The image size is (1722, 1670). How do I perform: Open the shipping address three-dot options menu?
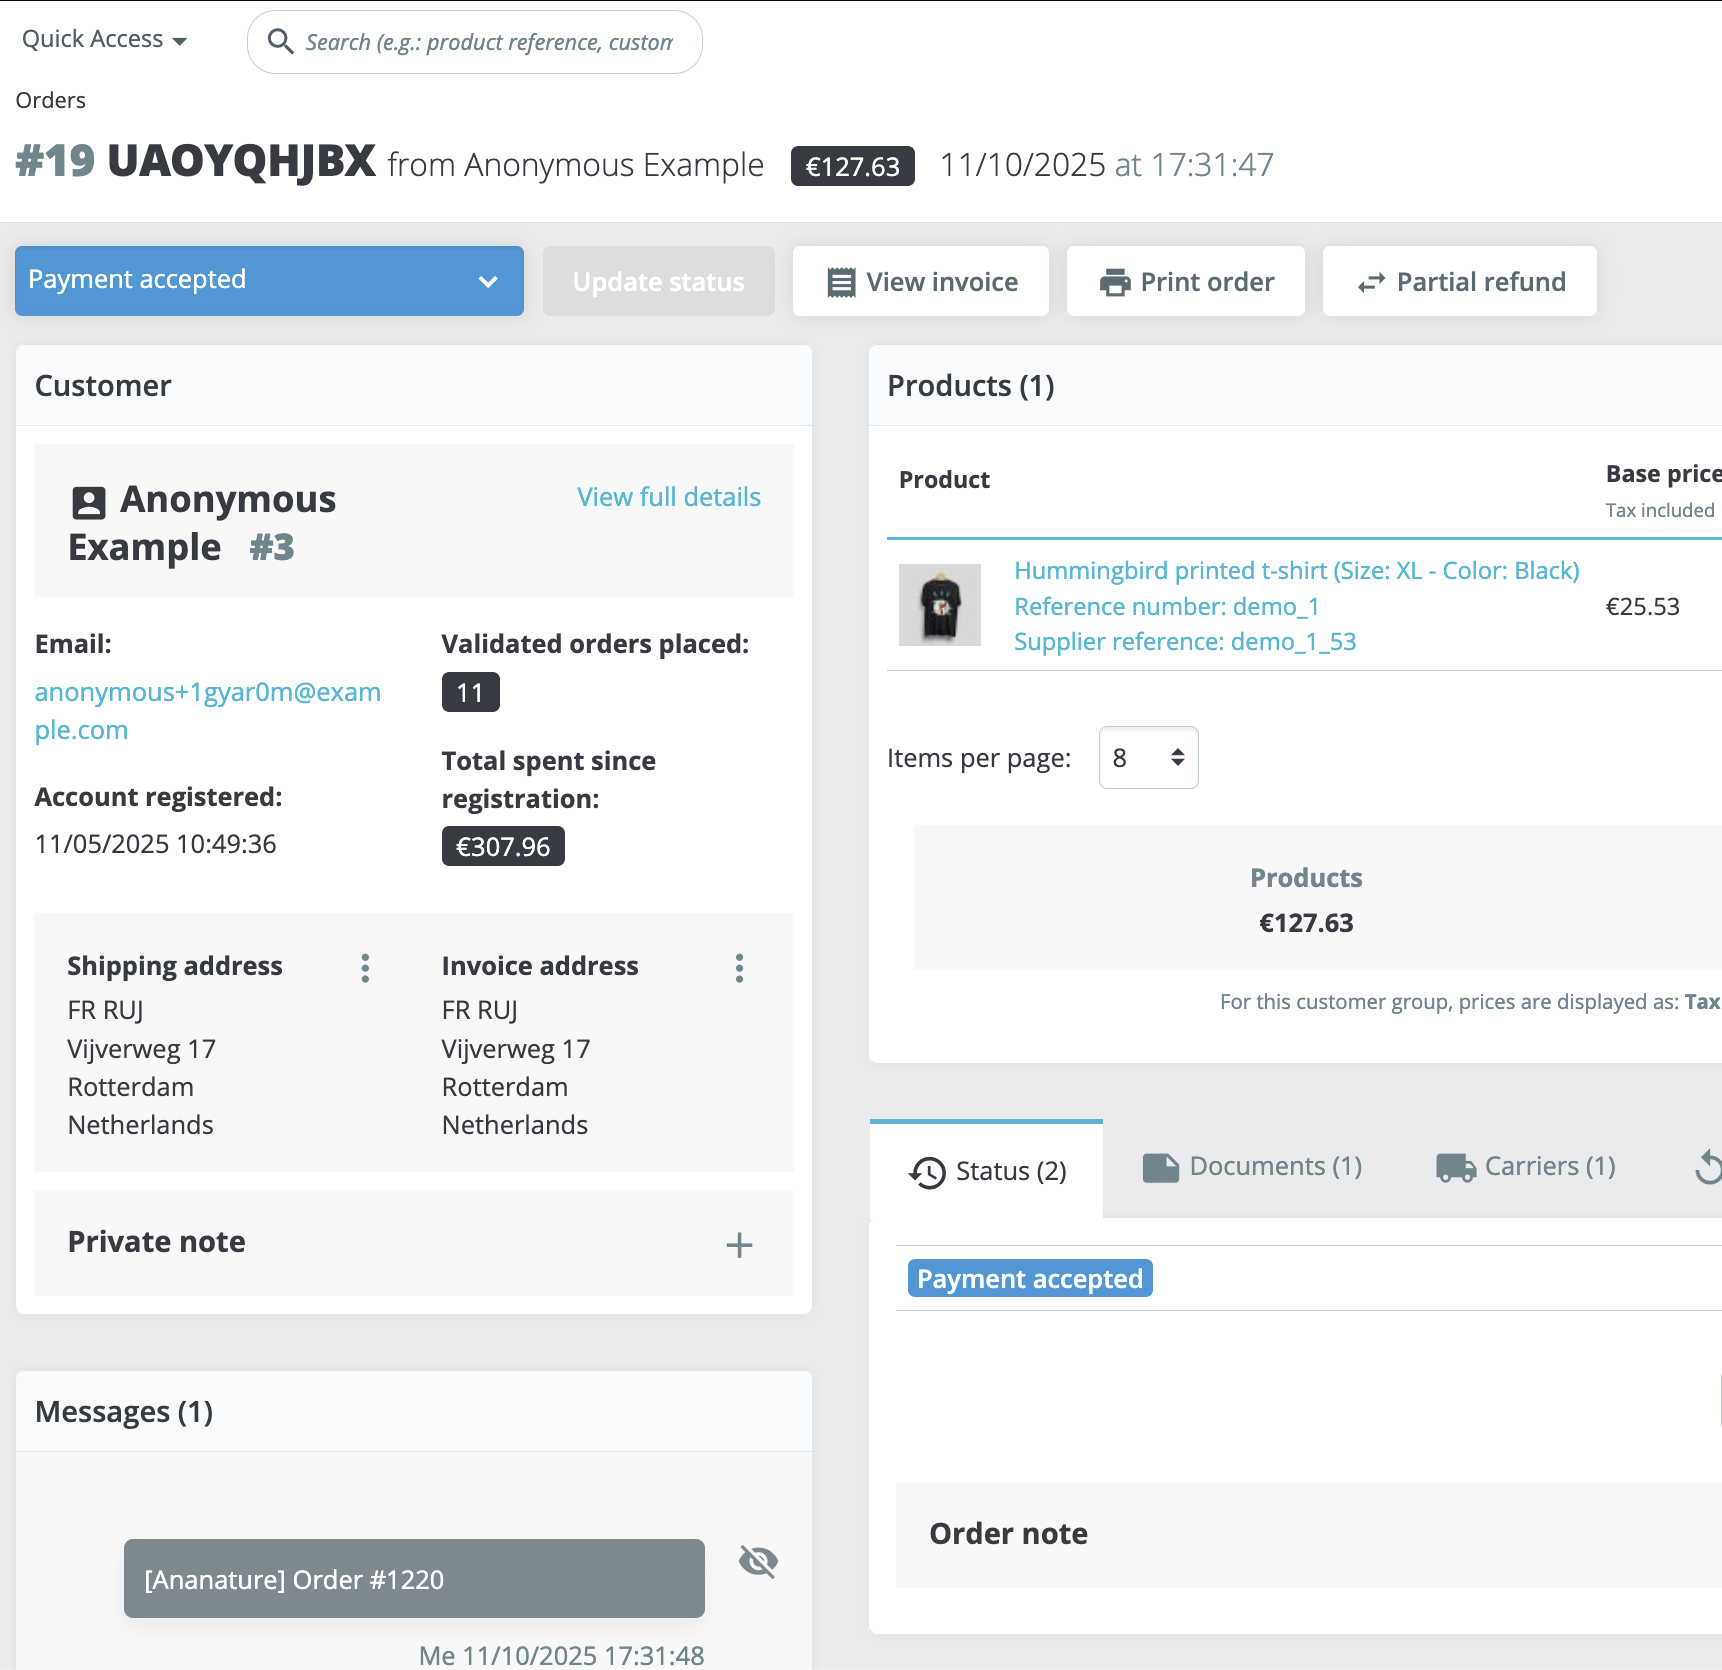365,967
